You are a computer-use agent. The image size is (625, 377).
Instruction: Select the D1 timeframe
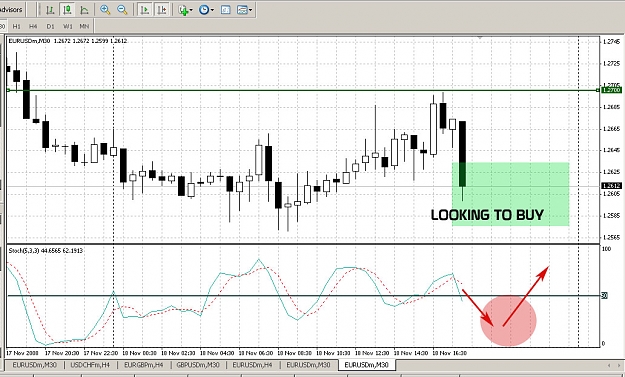pyautogui.click(x=50, y=26)
